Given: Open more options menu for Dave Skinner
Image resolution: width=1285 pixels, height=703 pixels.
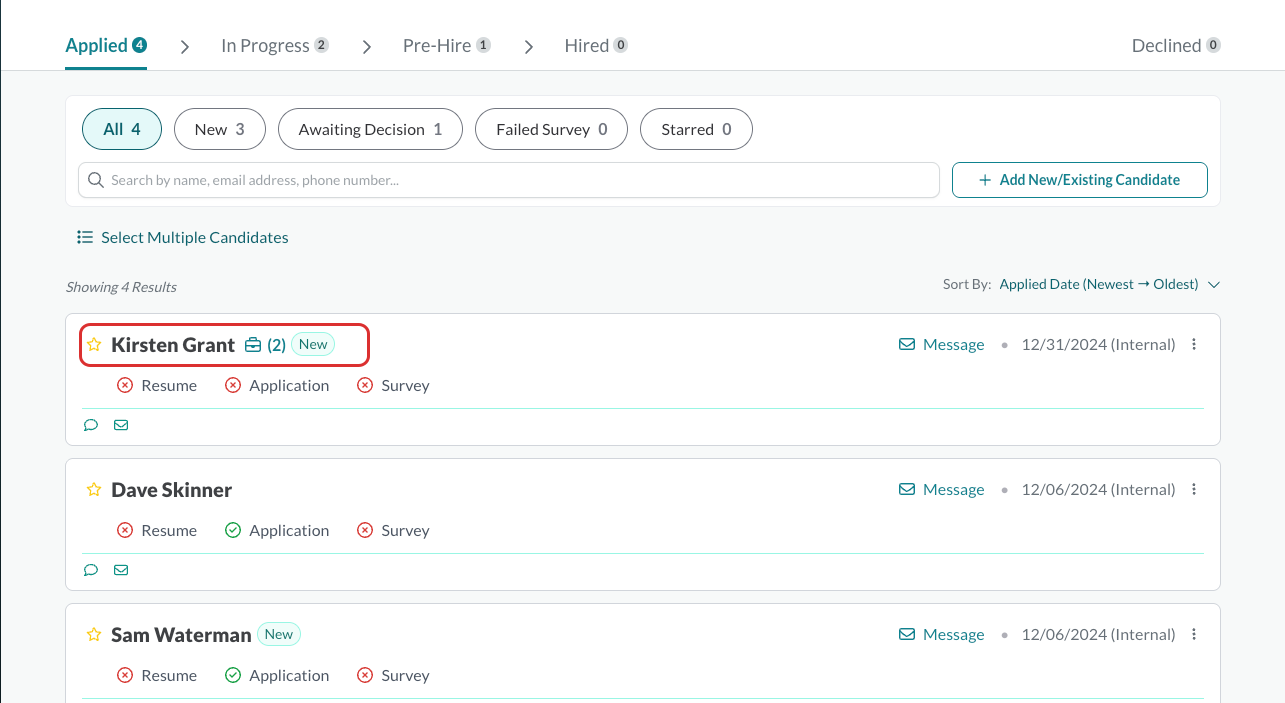Looking at the screenshot, I should [1194, 490].
